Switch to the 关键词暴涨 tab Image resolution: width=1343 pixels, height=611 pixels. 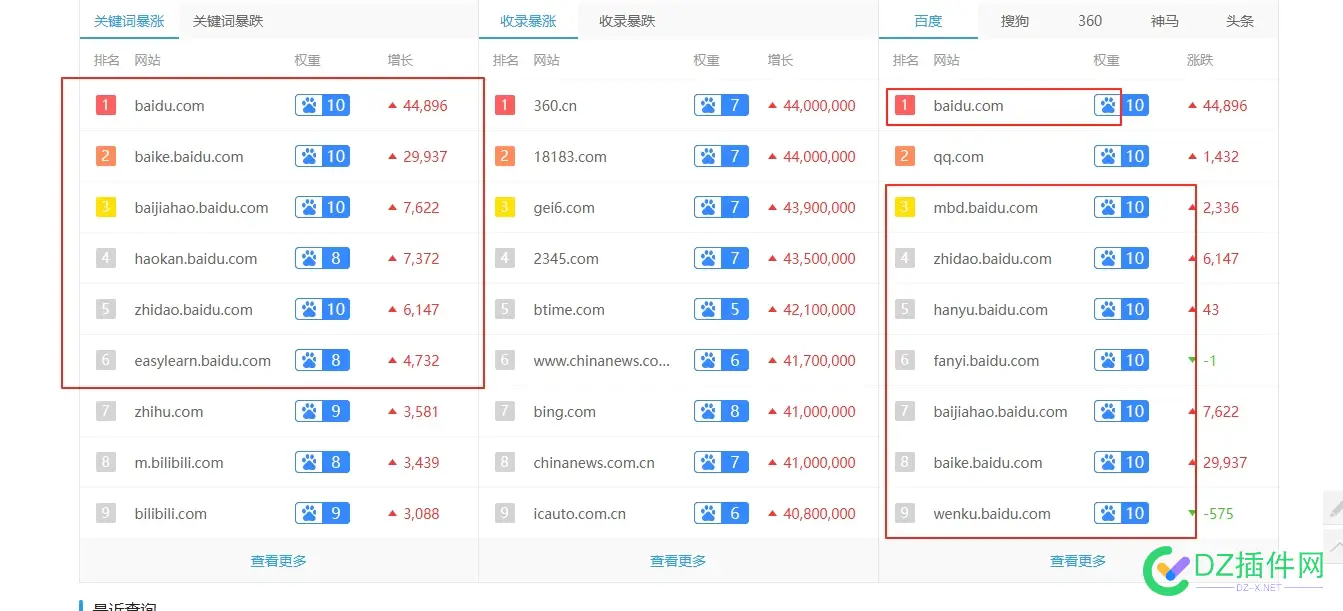point(129,21)
